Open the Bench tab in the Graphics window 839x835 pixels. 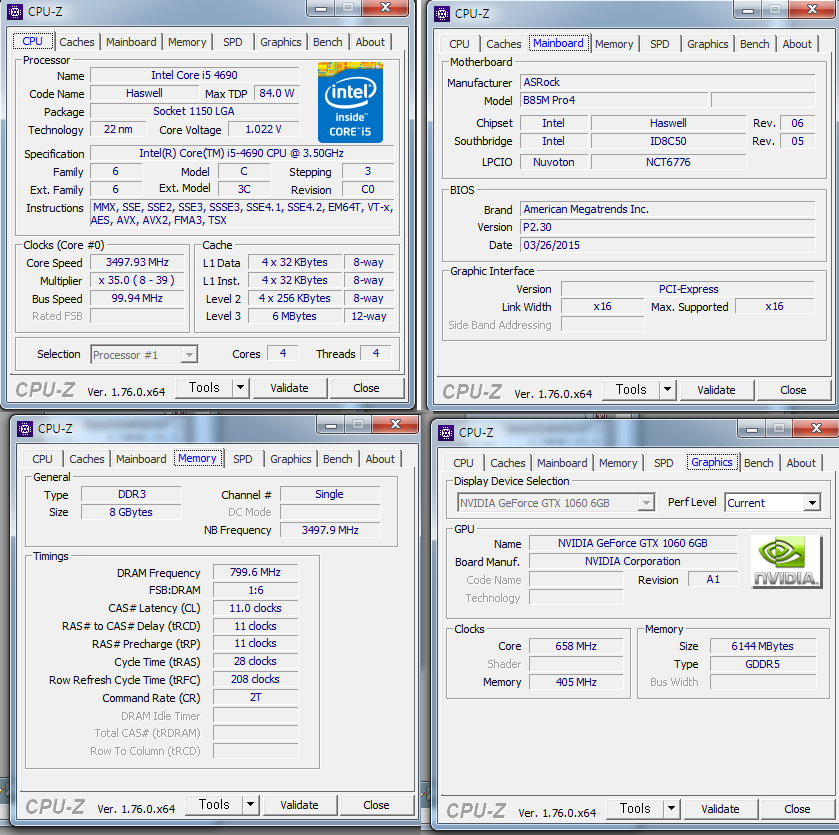759,463
